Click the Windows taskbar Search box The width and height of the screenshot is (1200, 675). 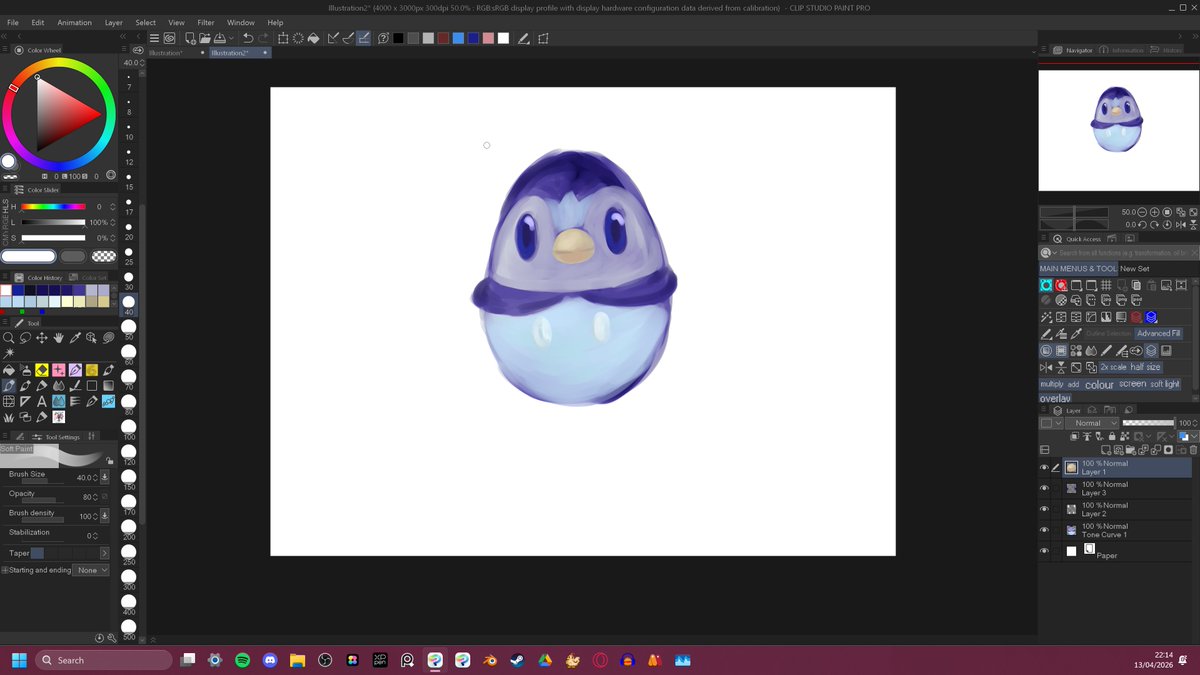104,660
